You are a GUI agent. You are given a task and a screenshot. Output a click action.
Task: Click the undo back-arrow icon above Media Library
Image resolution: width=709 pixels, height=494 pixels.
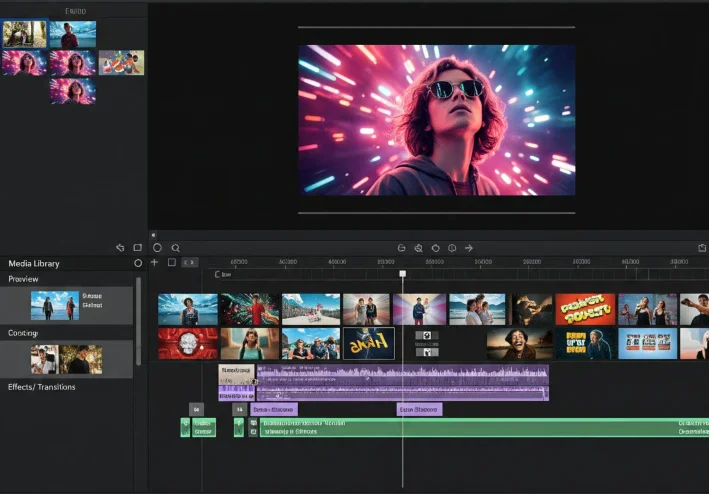tap(120, 248)
